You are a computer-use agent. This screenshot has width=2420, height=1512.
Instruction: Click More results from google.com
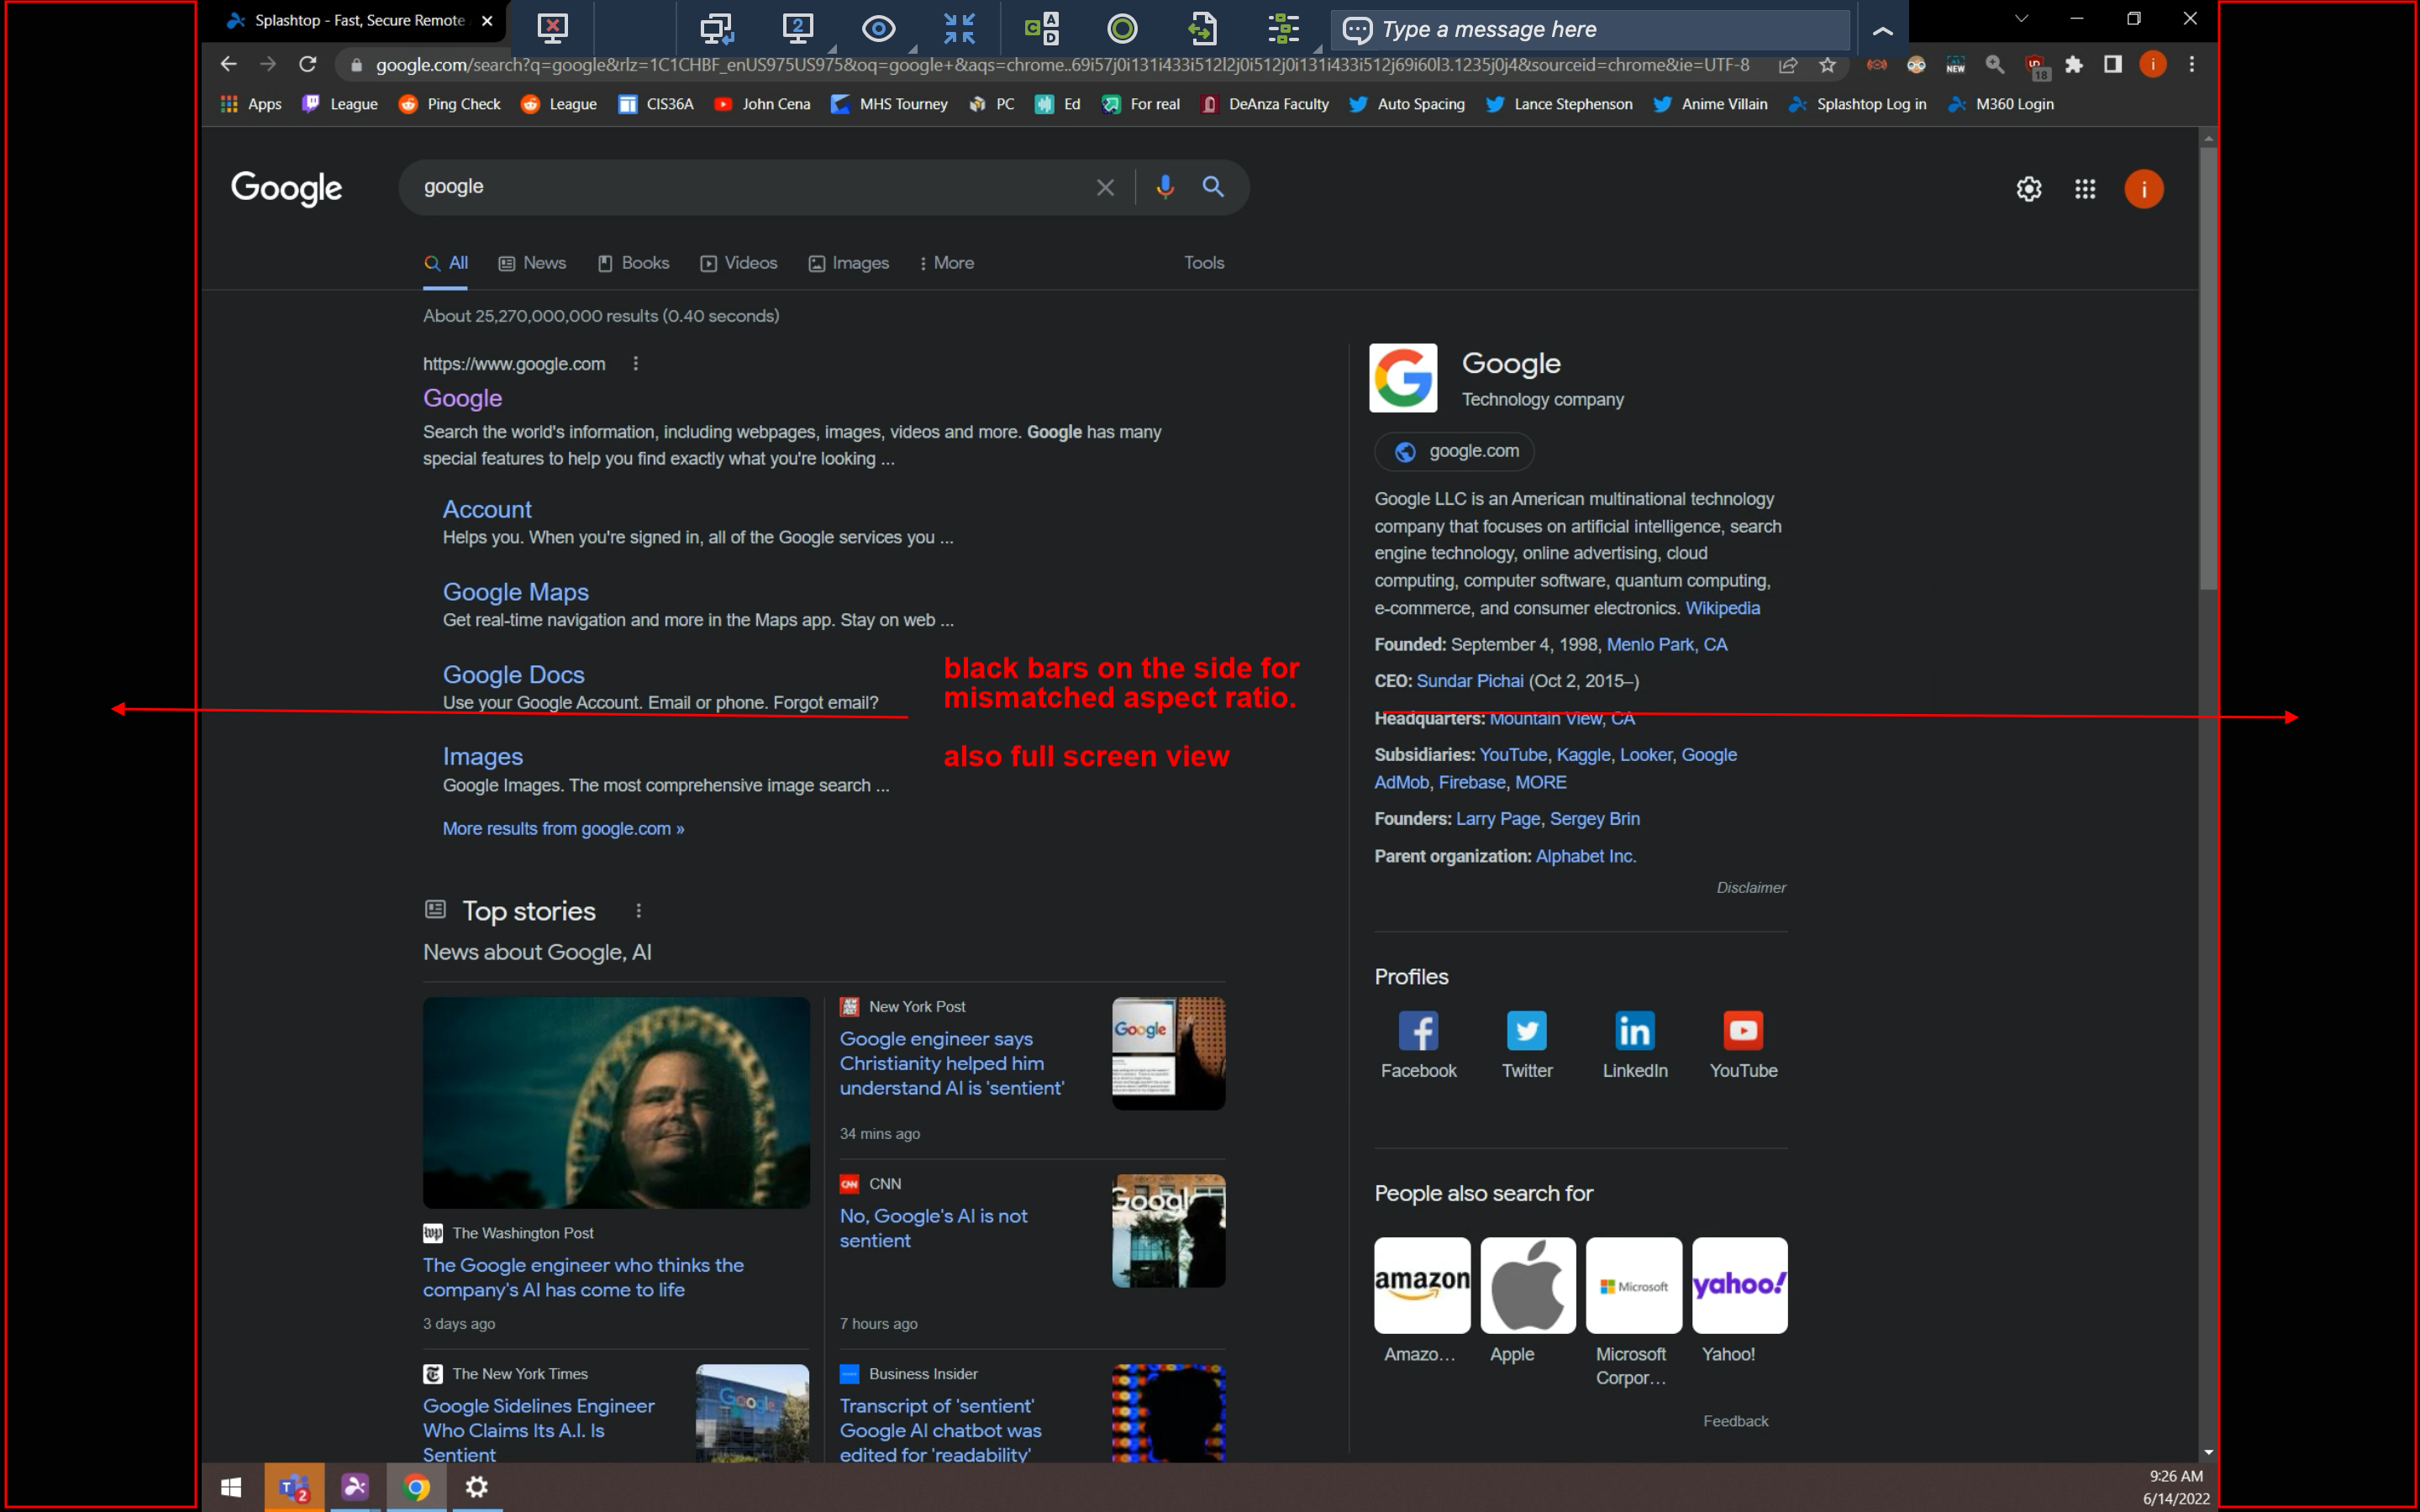[564, 829]
